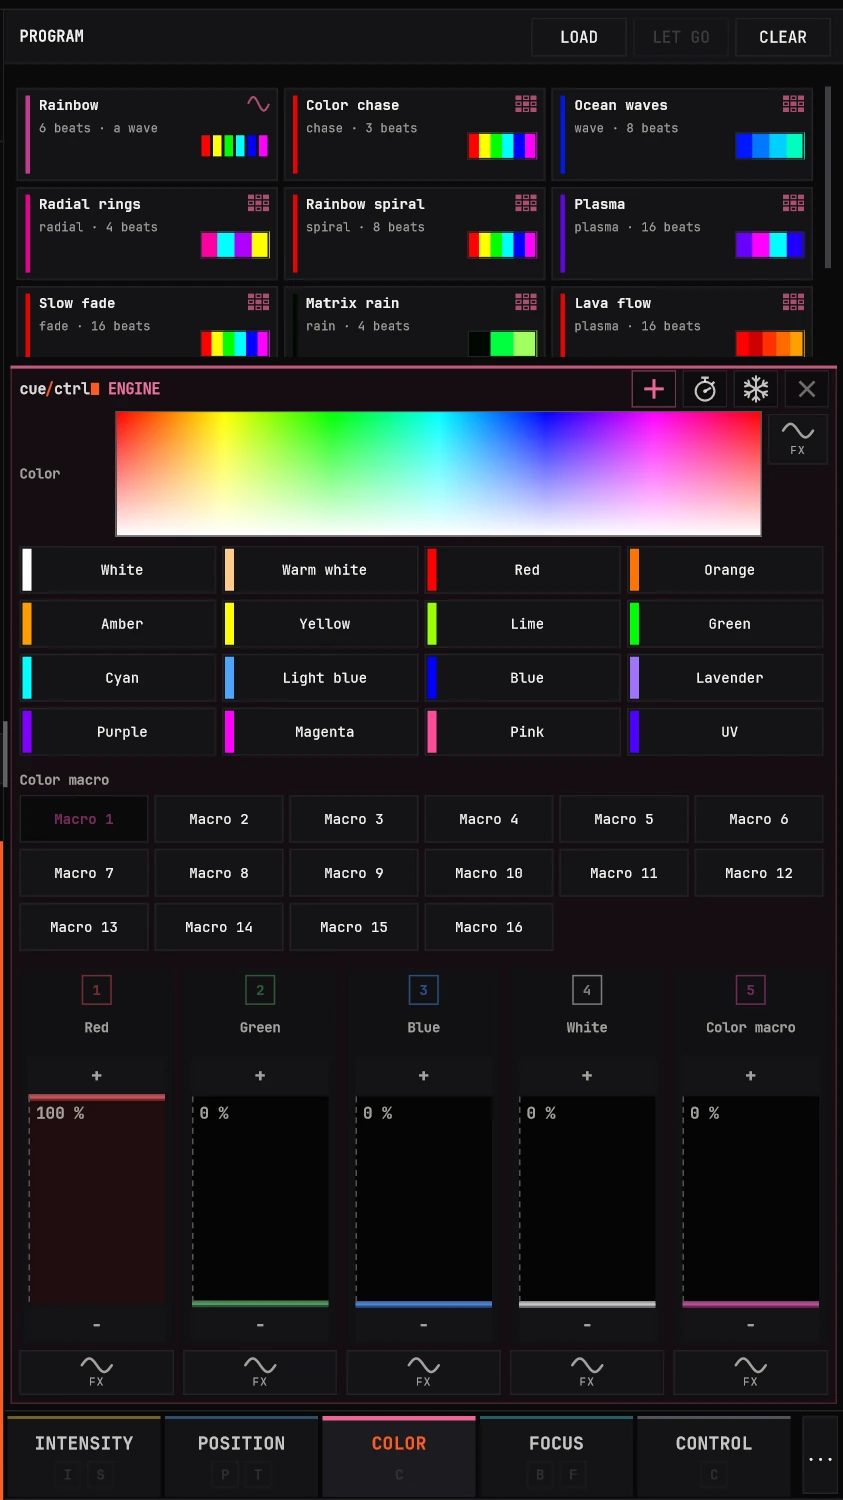843x1500 pixels.
Task: Select channel number 3 box for Blue
Action: pyautogui.click(x=423, y=990)
